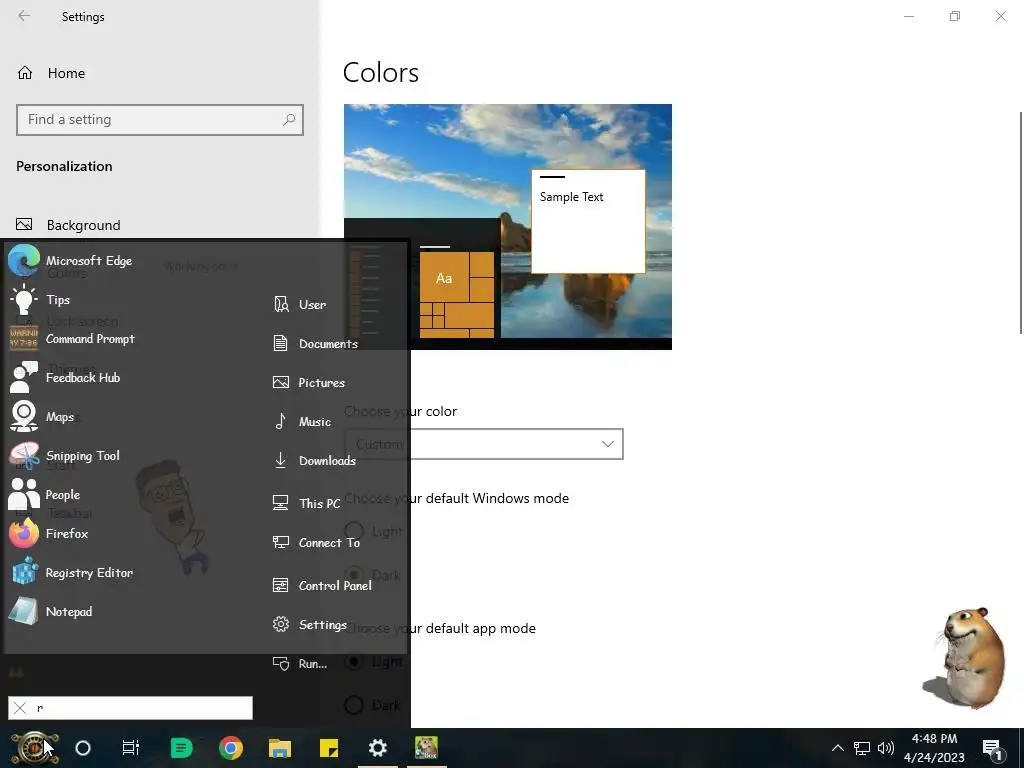Viewport: 1024px width, 768px height.
Task: Clear the start menu search box
Action: [x=20, y=708]
